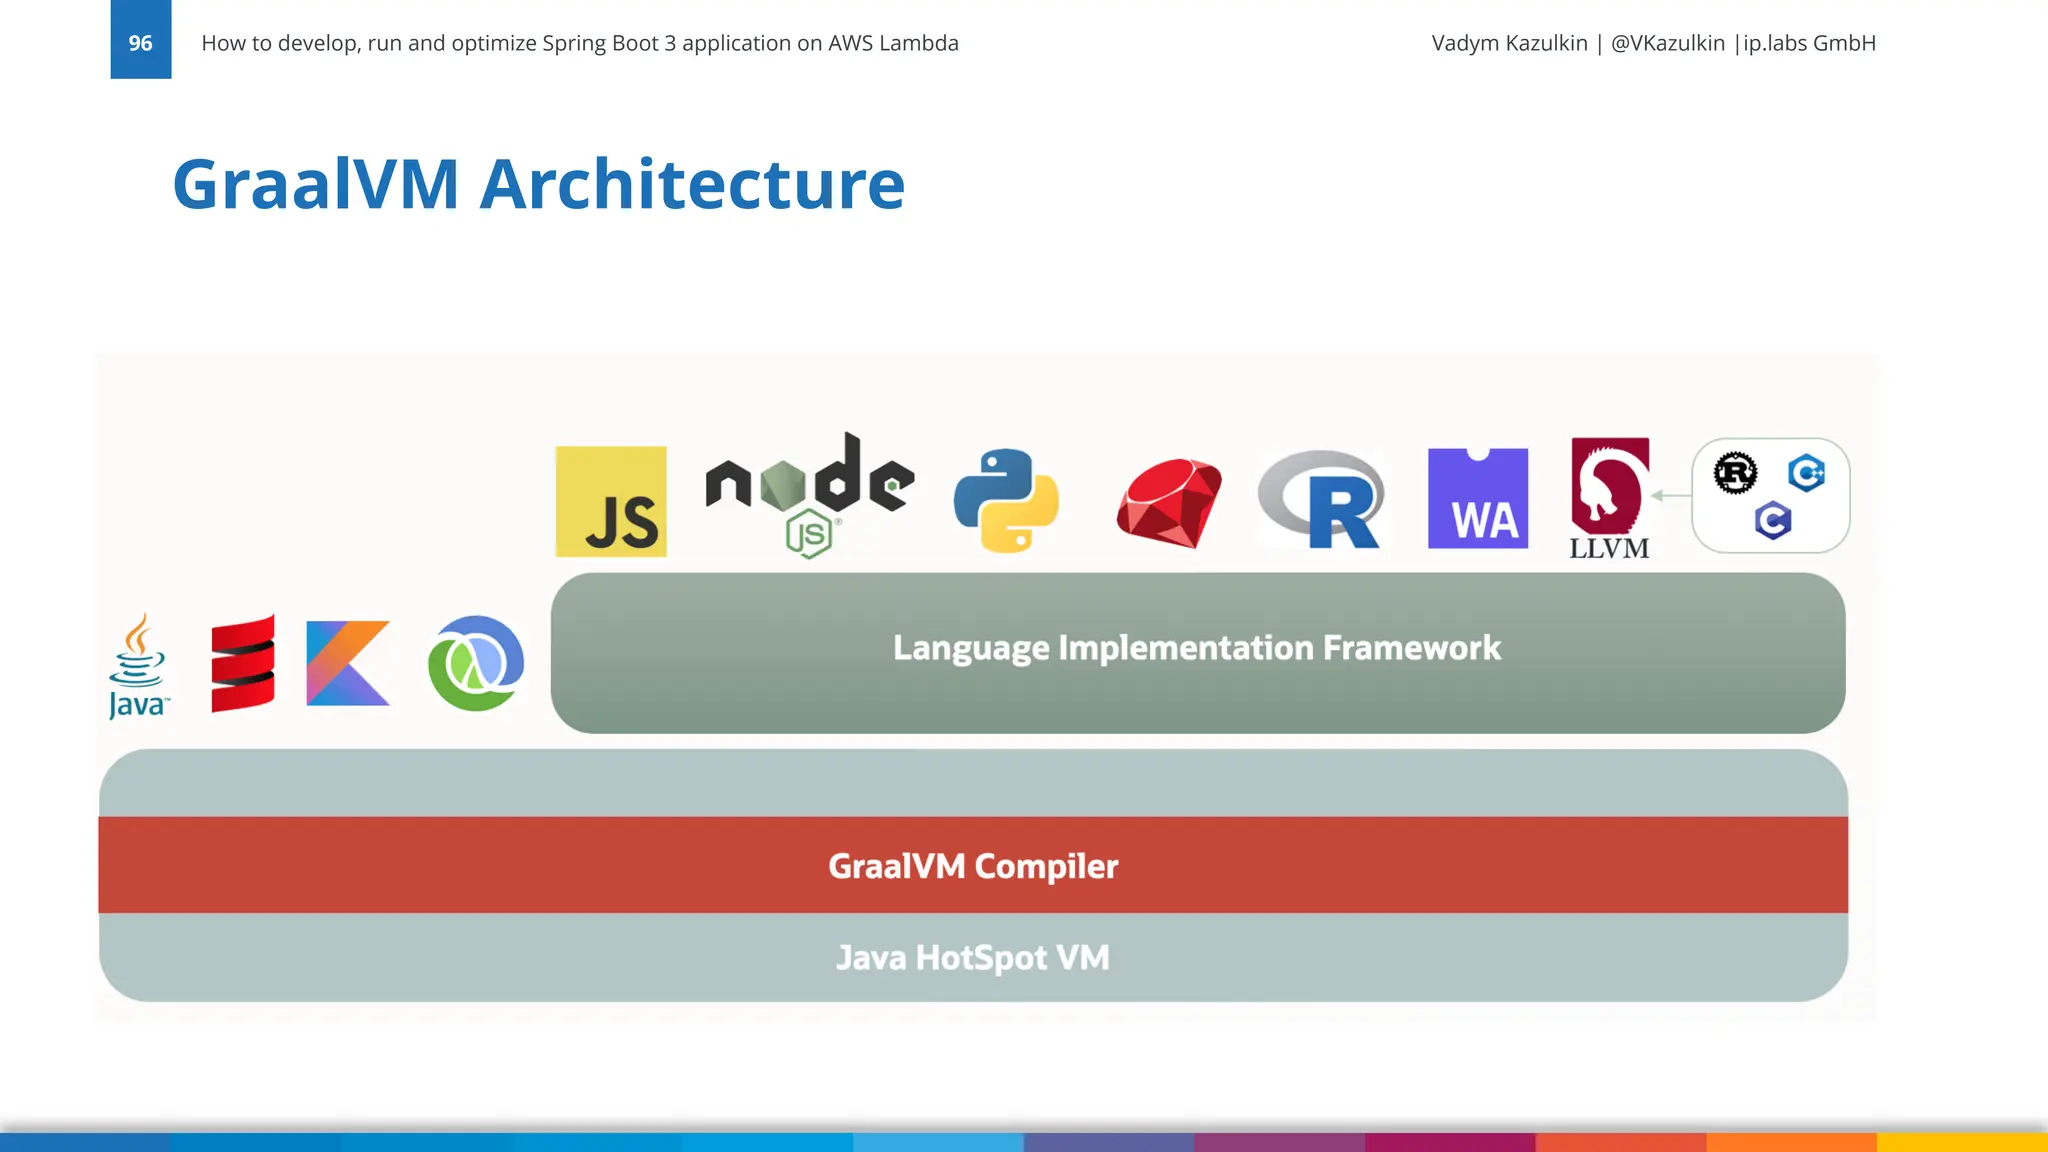Click the red Ruby gem icon
Screen dimensions: 2048x1152
click(x=1168, y=502)
